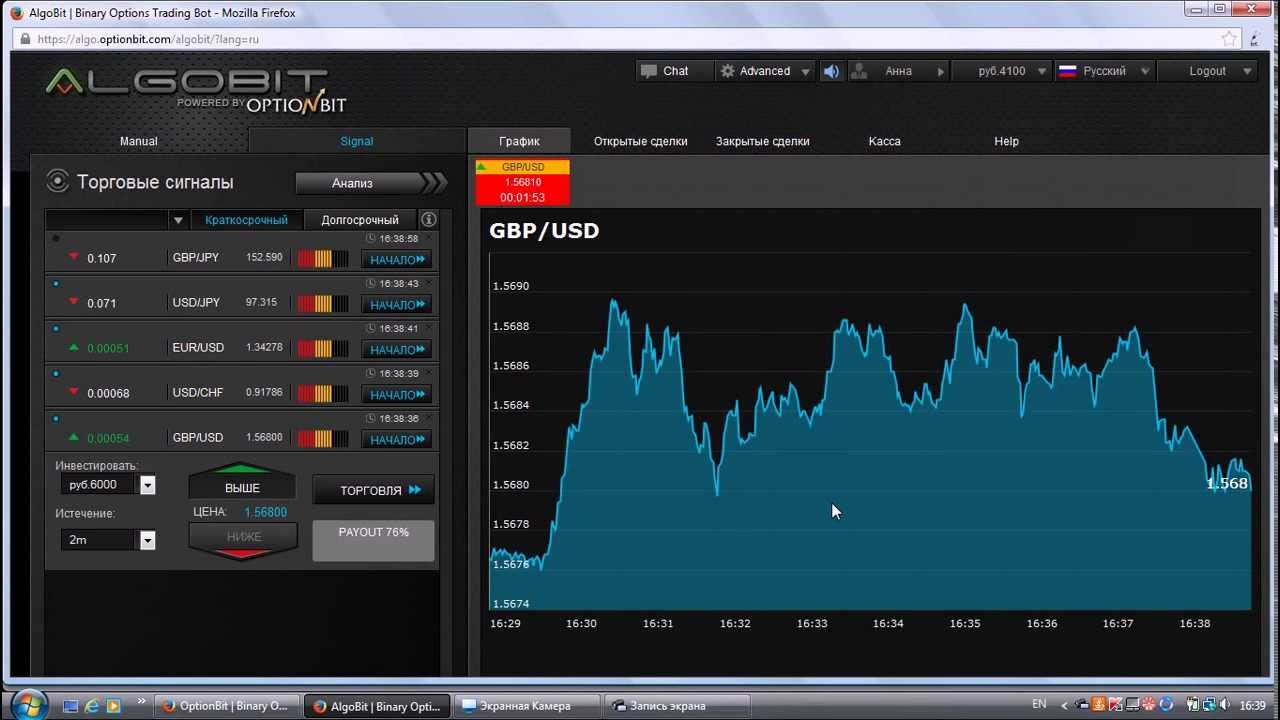Click the PAYOUT 76% box
Screen dimensions: 1280x720
374,540
